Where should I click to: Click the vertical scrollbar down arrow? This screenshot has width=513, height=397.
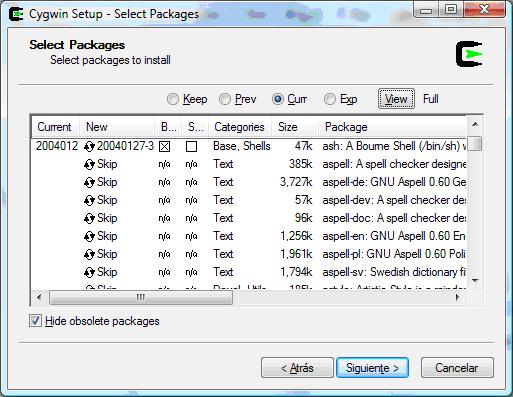coord(475,280)
